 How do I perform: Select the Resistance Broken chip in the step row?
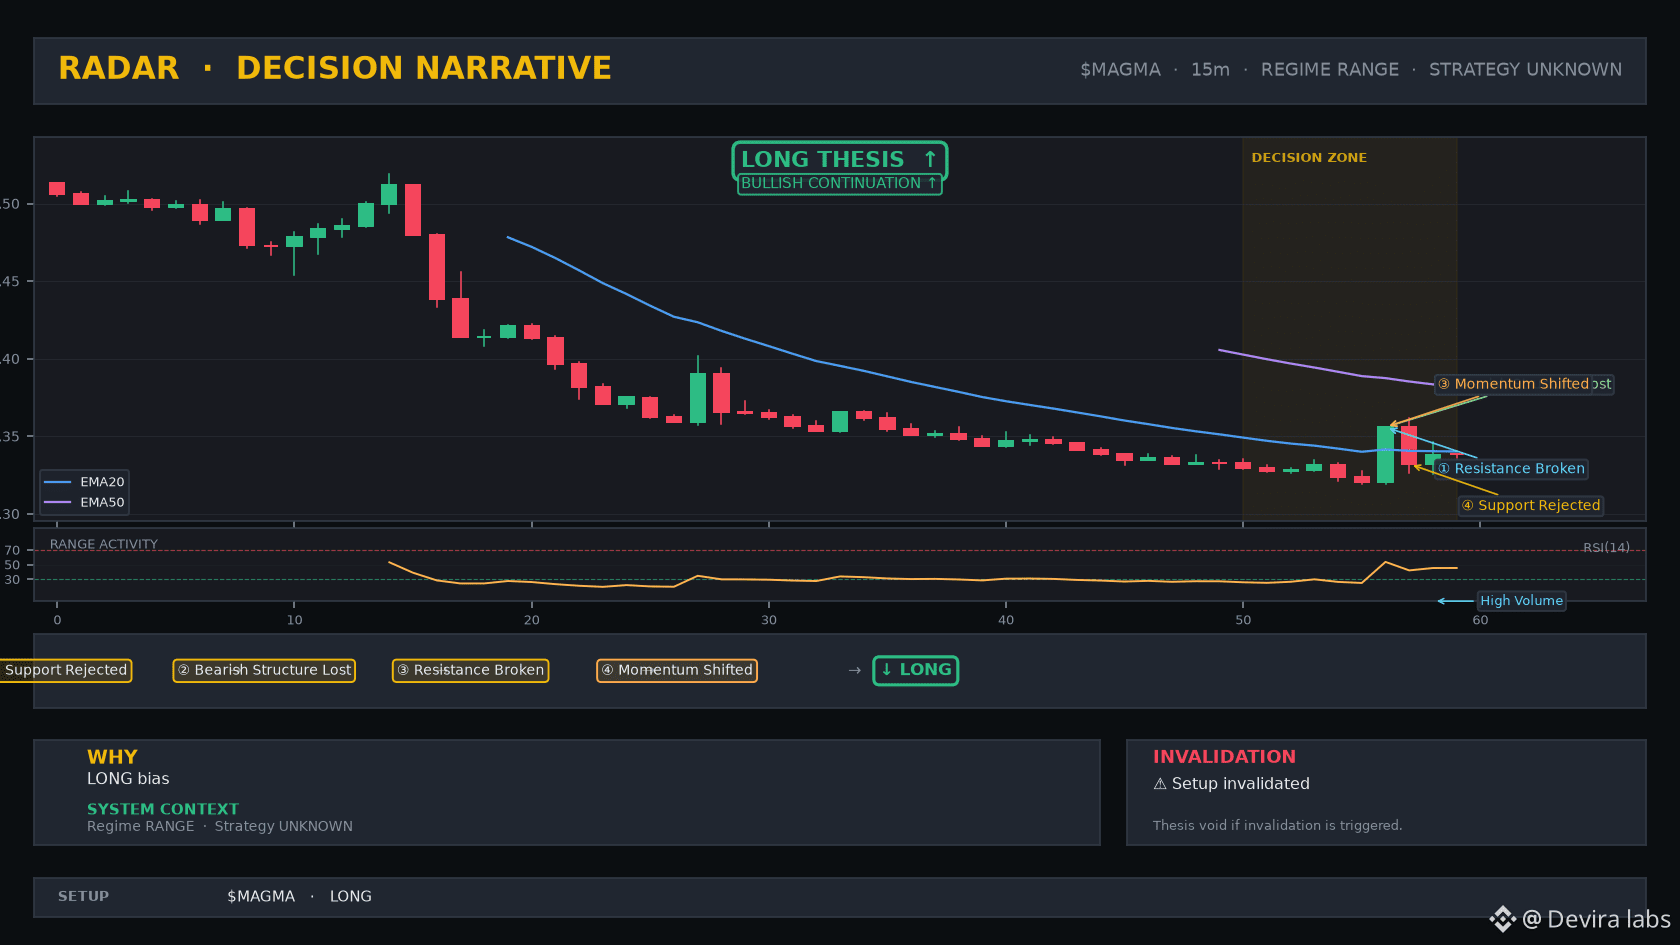470,670
